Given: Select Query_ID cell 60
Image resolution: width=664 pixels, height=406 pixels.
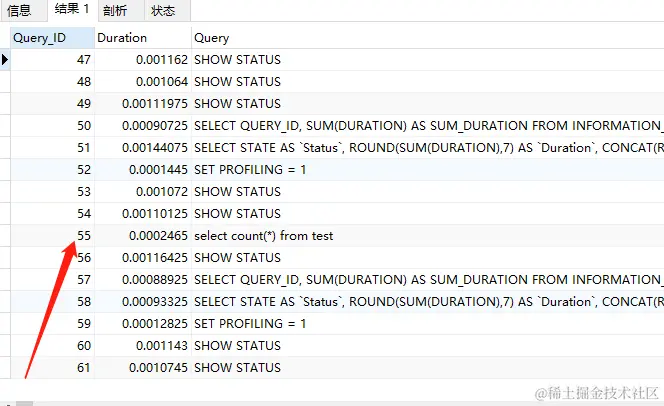Looking at the screenshot, I should pos(53,345).
